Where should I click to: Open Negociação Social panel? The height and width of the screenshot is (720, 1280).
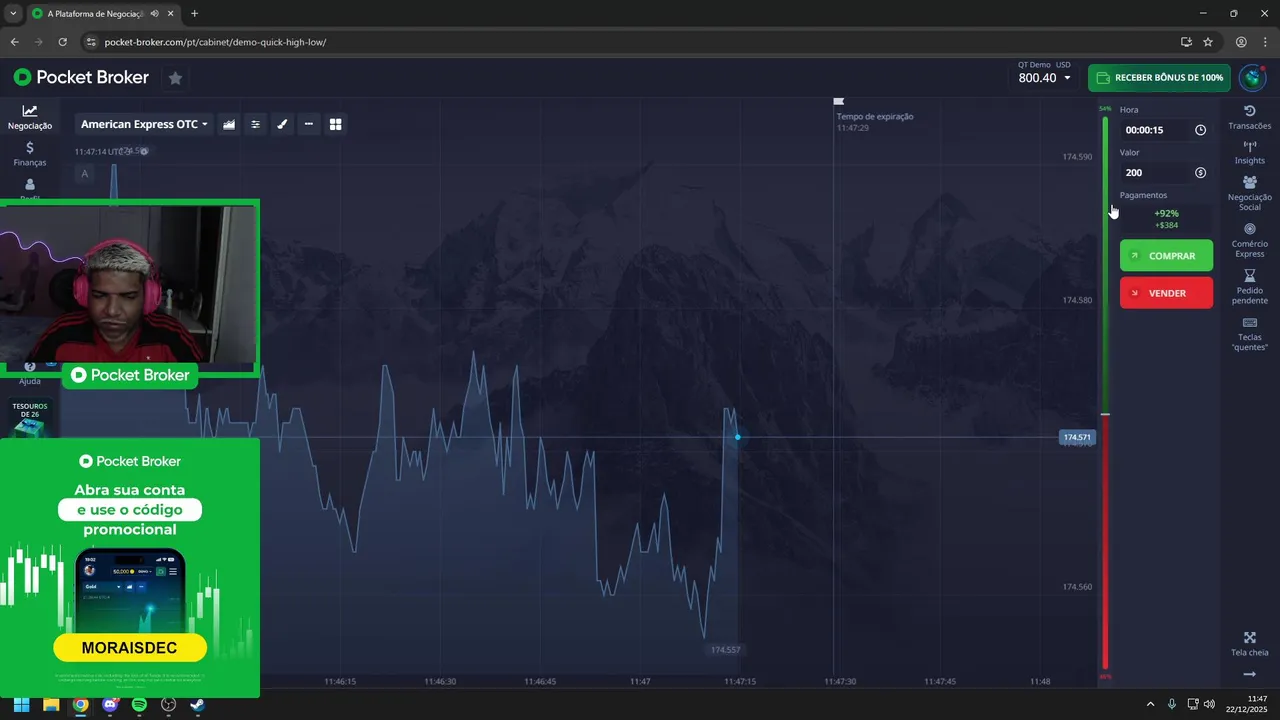tap(1250, 193)
